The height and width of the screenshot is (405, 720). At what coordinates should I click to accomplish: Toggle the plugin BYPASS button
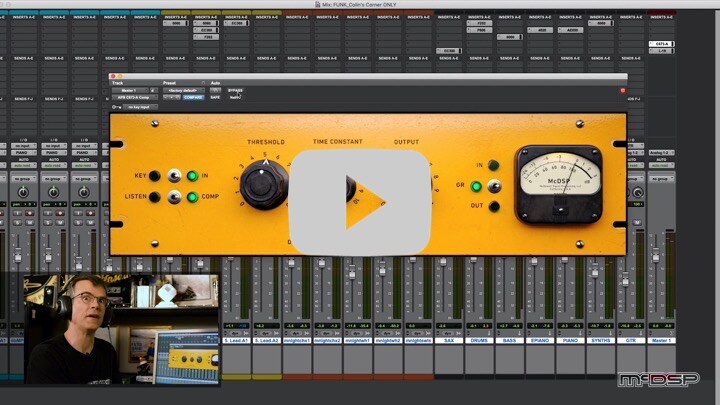[x=235, y=90]
